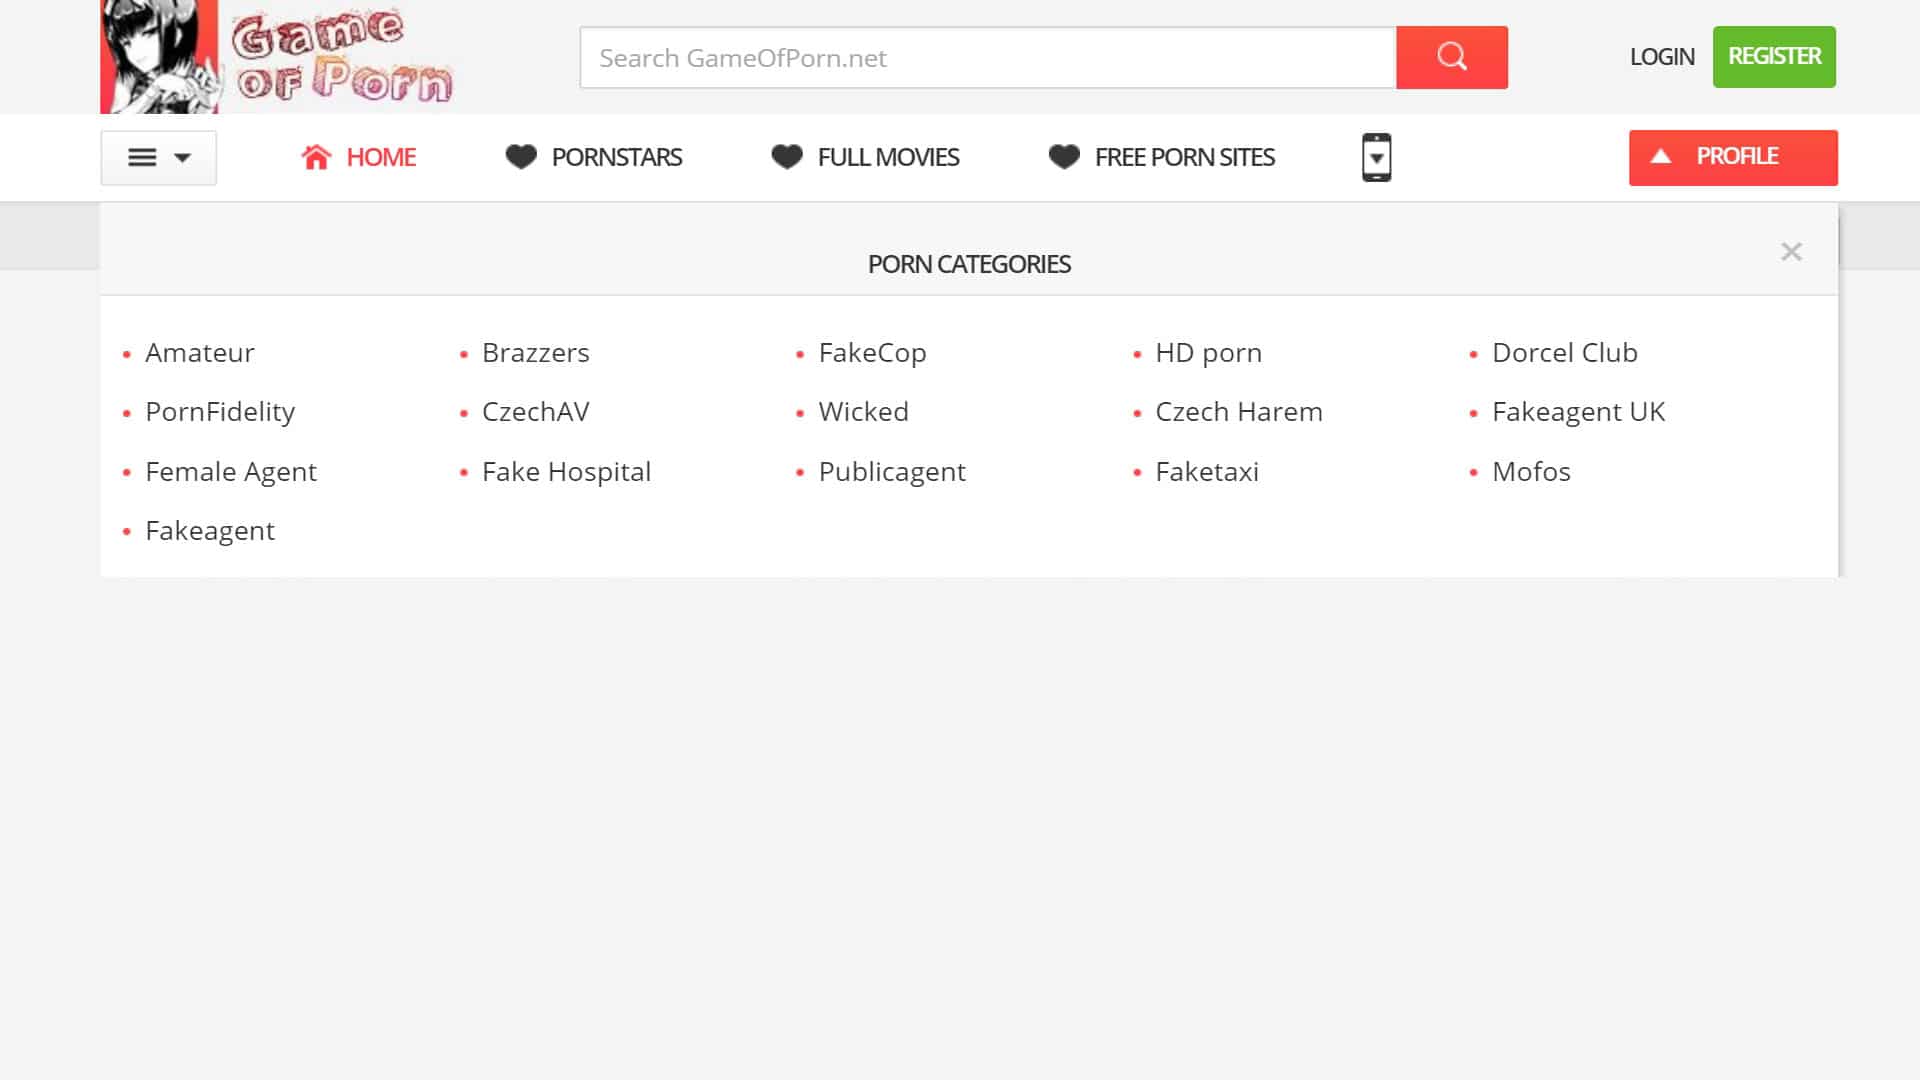Toggle the hamburger categories menu dropdown
This screenshot has width=1920, height=1080.
[x=158, y=157]
